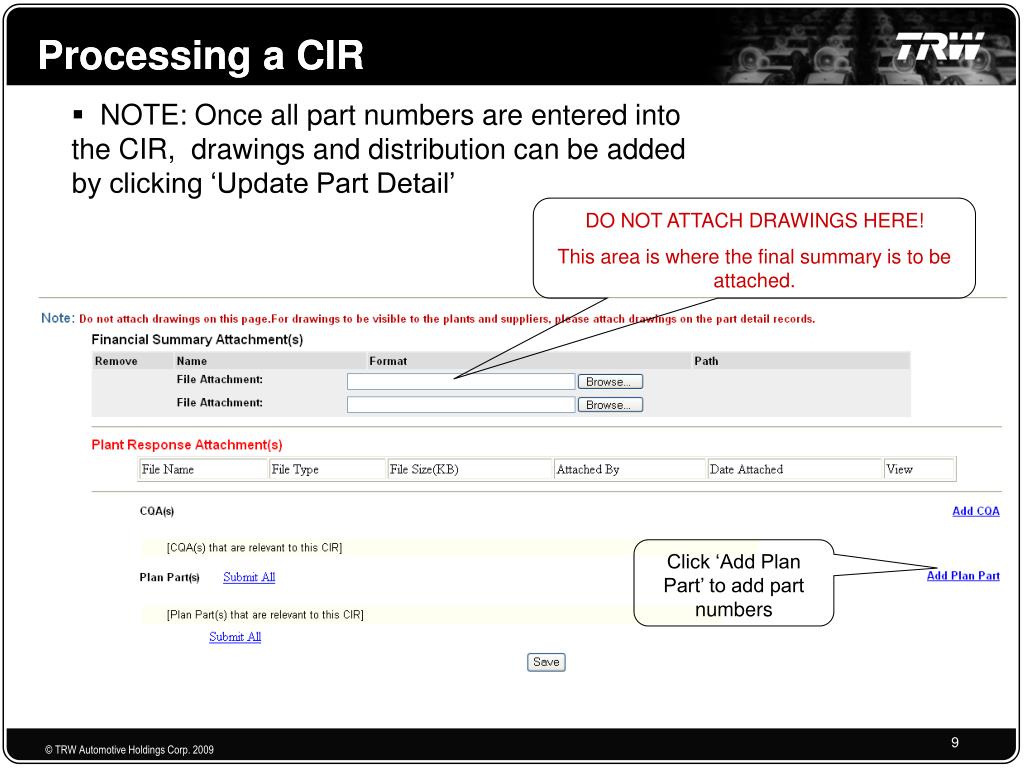Click the TRW logo in the header
This screenshot has width=1024, height=768.
(x=939, y=46)
